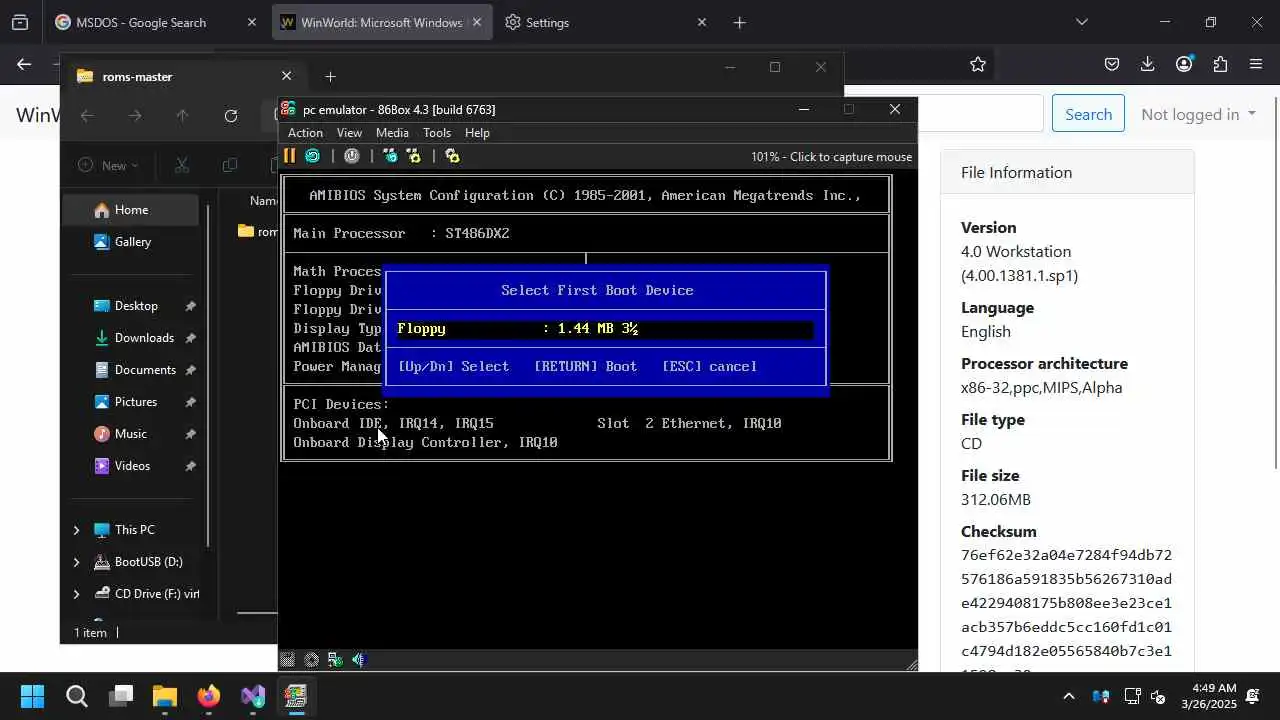Open 86Box settings from the toolbar gear icon
Screen dimensions: 1280x720
[x=452, y=156]
